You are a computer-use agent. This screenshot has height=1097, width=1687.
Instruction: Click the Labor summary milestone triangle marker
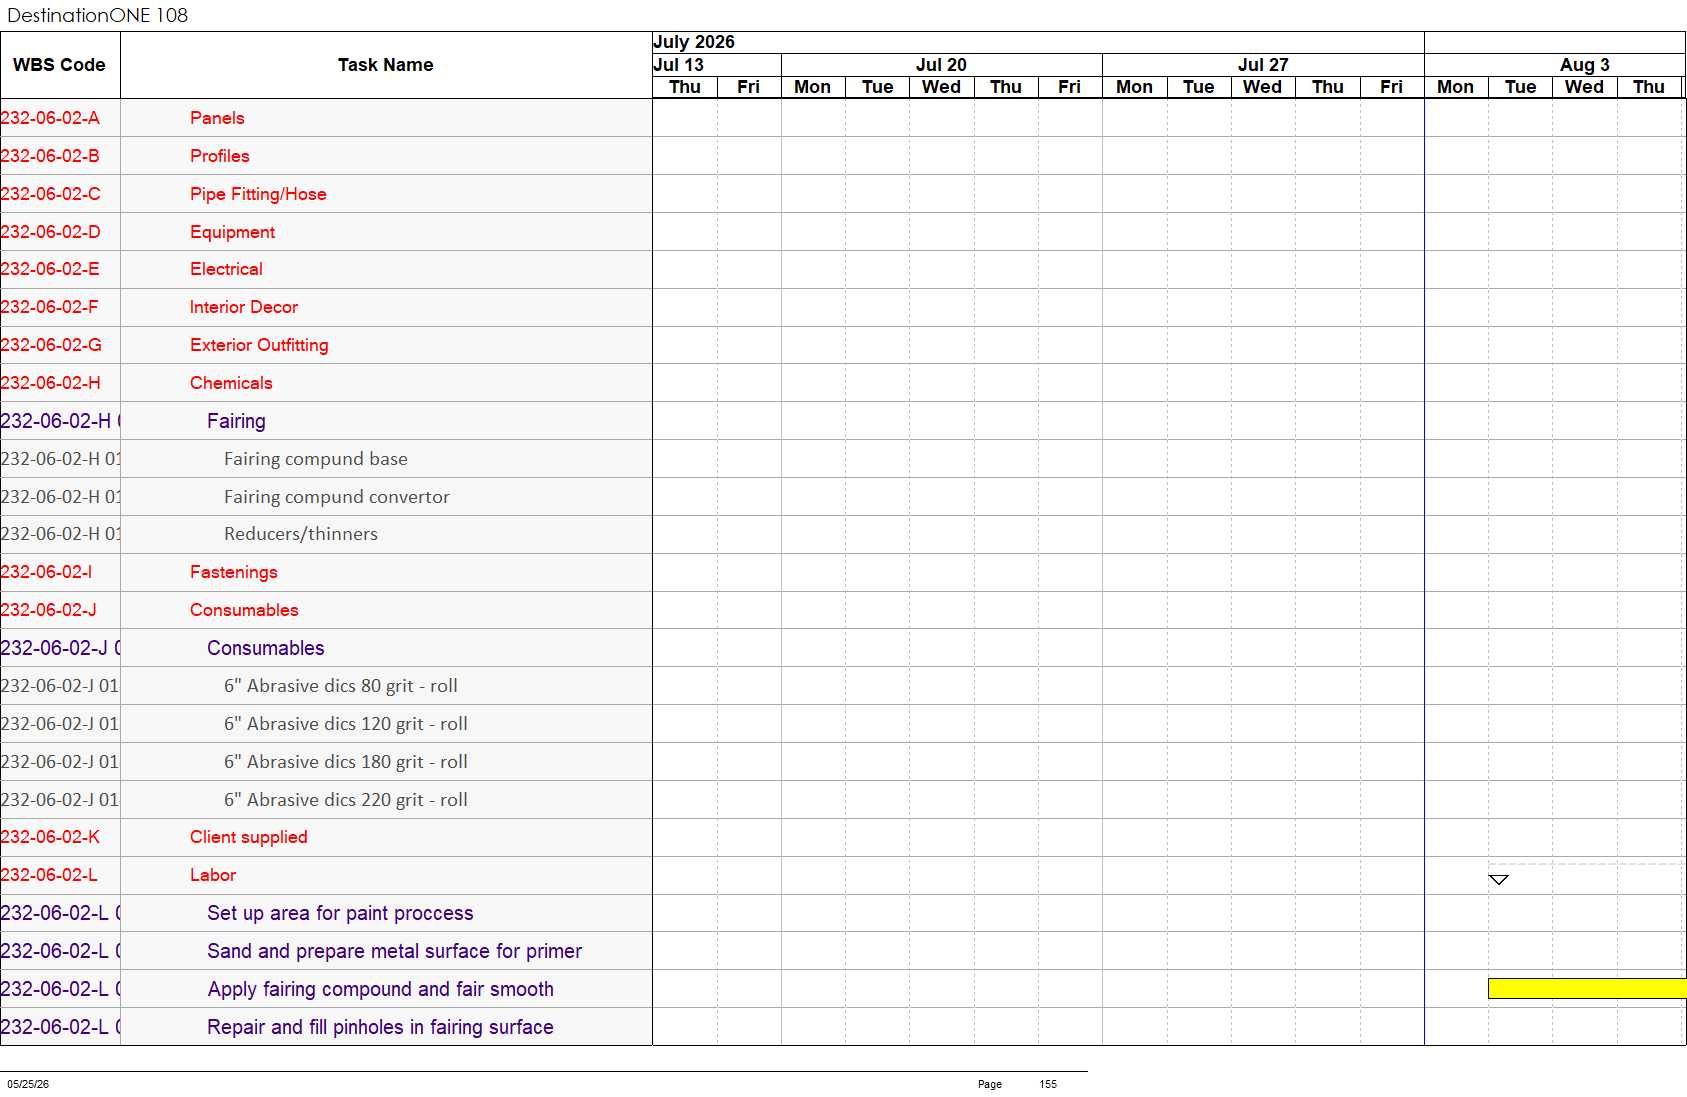click(1498, 880)
